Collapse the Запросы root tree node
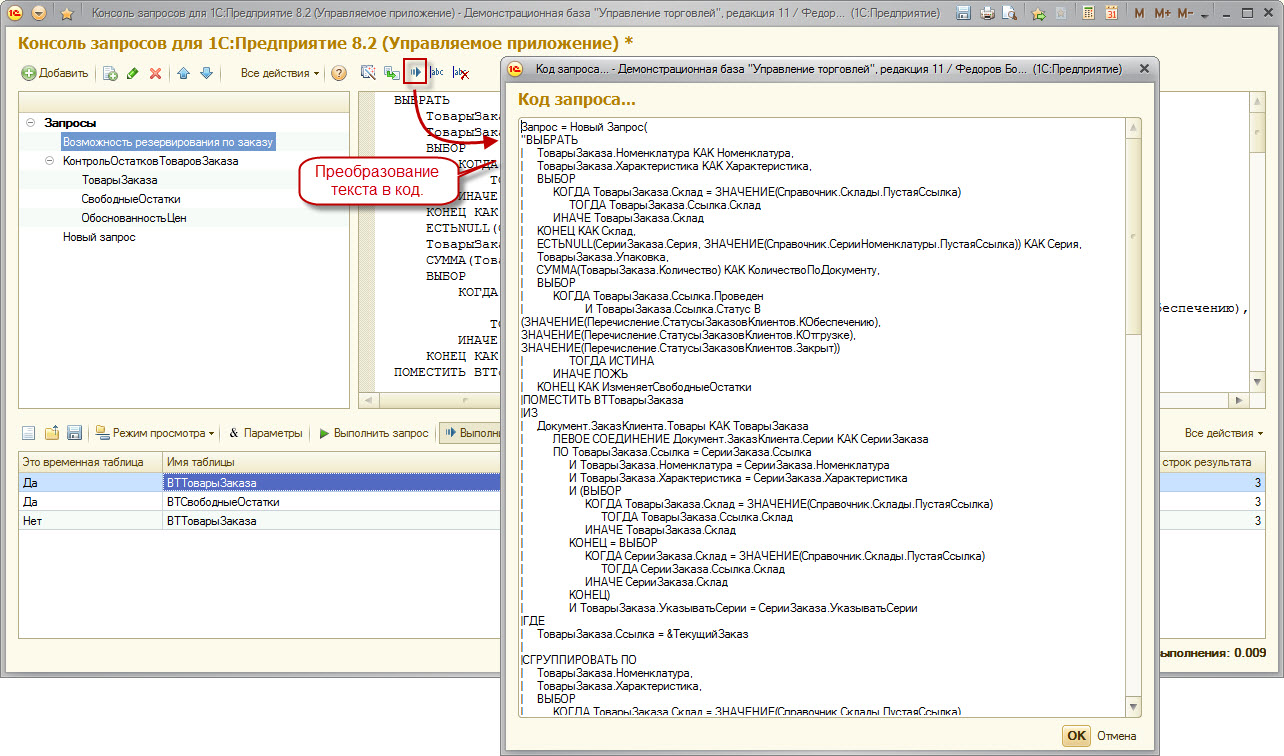This screenshot has width=1284, height=756. pos(31,123)
